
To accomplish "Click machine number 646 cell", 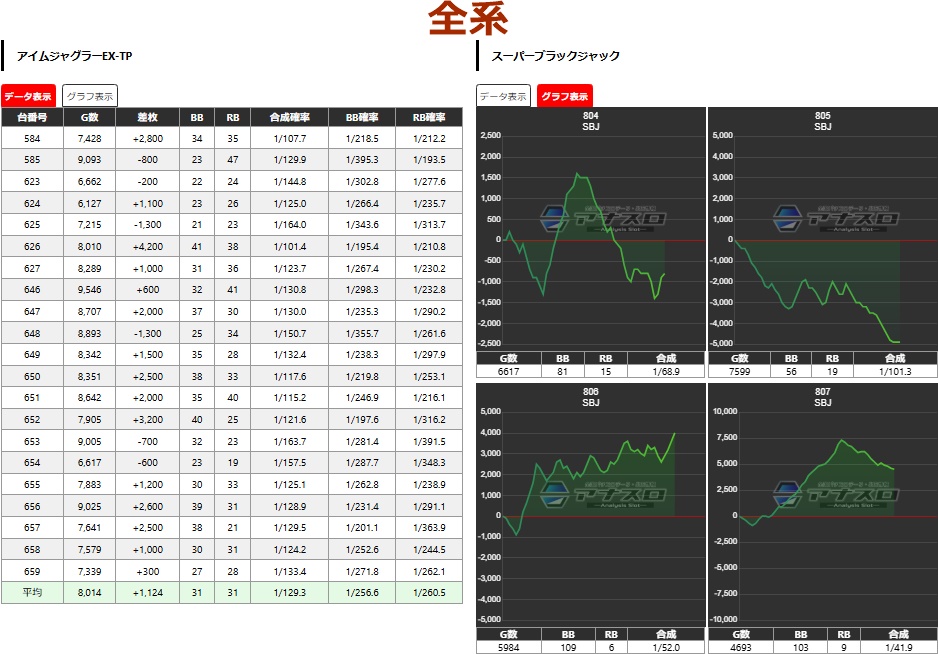I will point(32,290).
